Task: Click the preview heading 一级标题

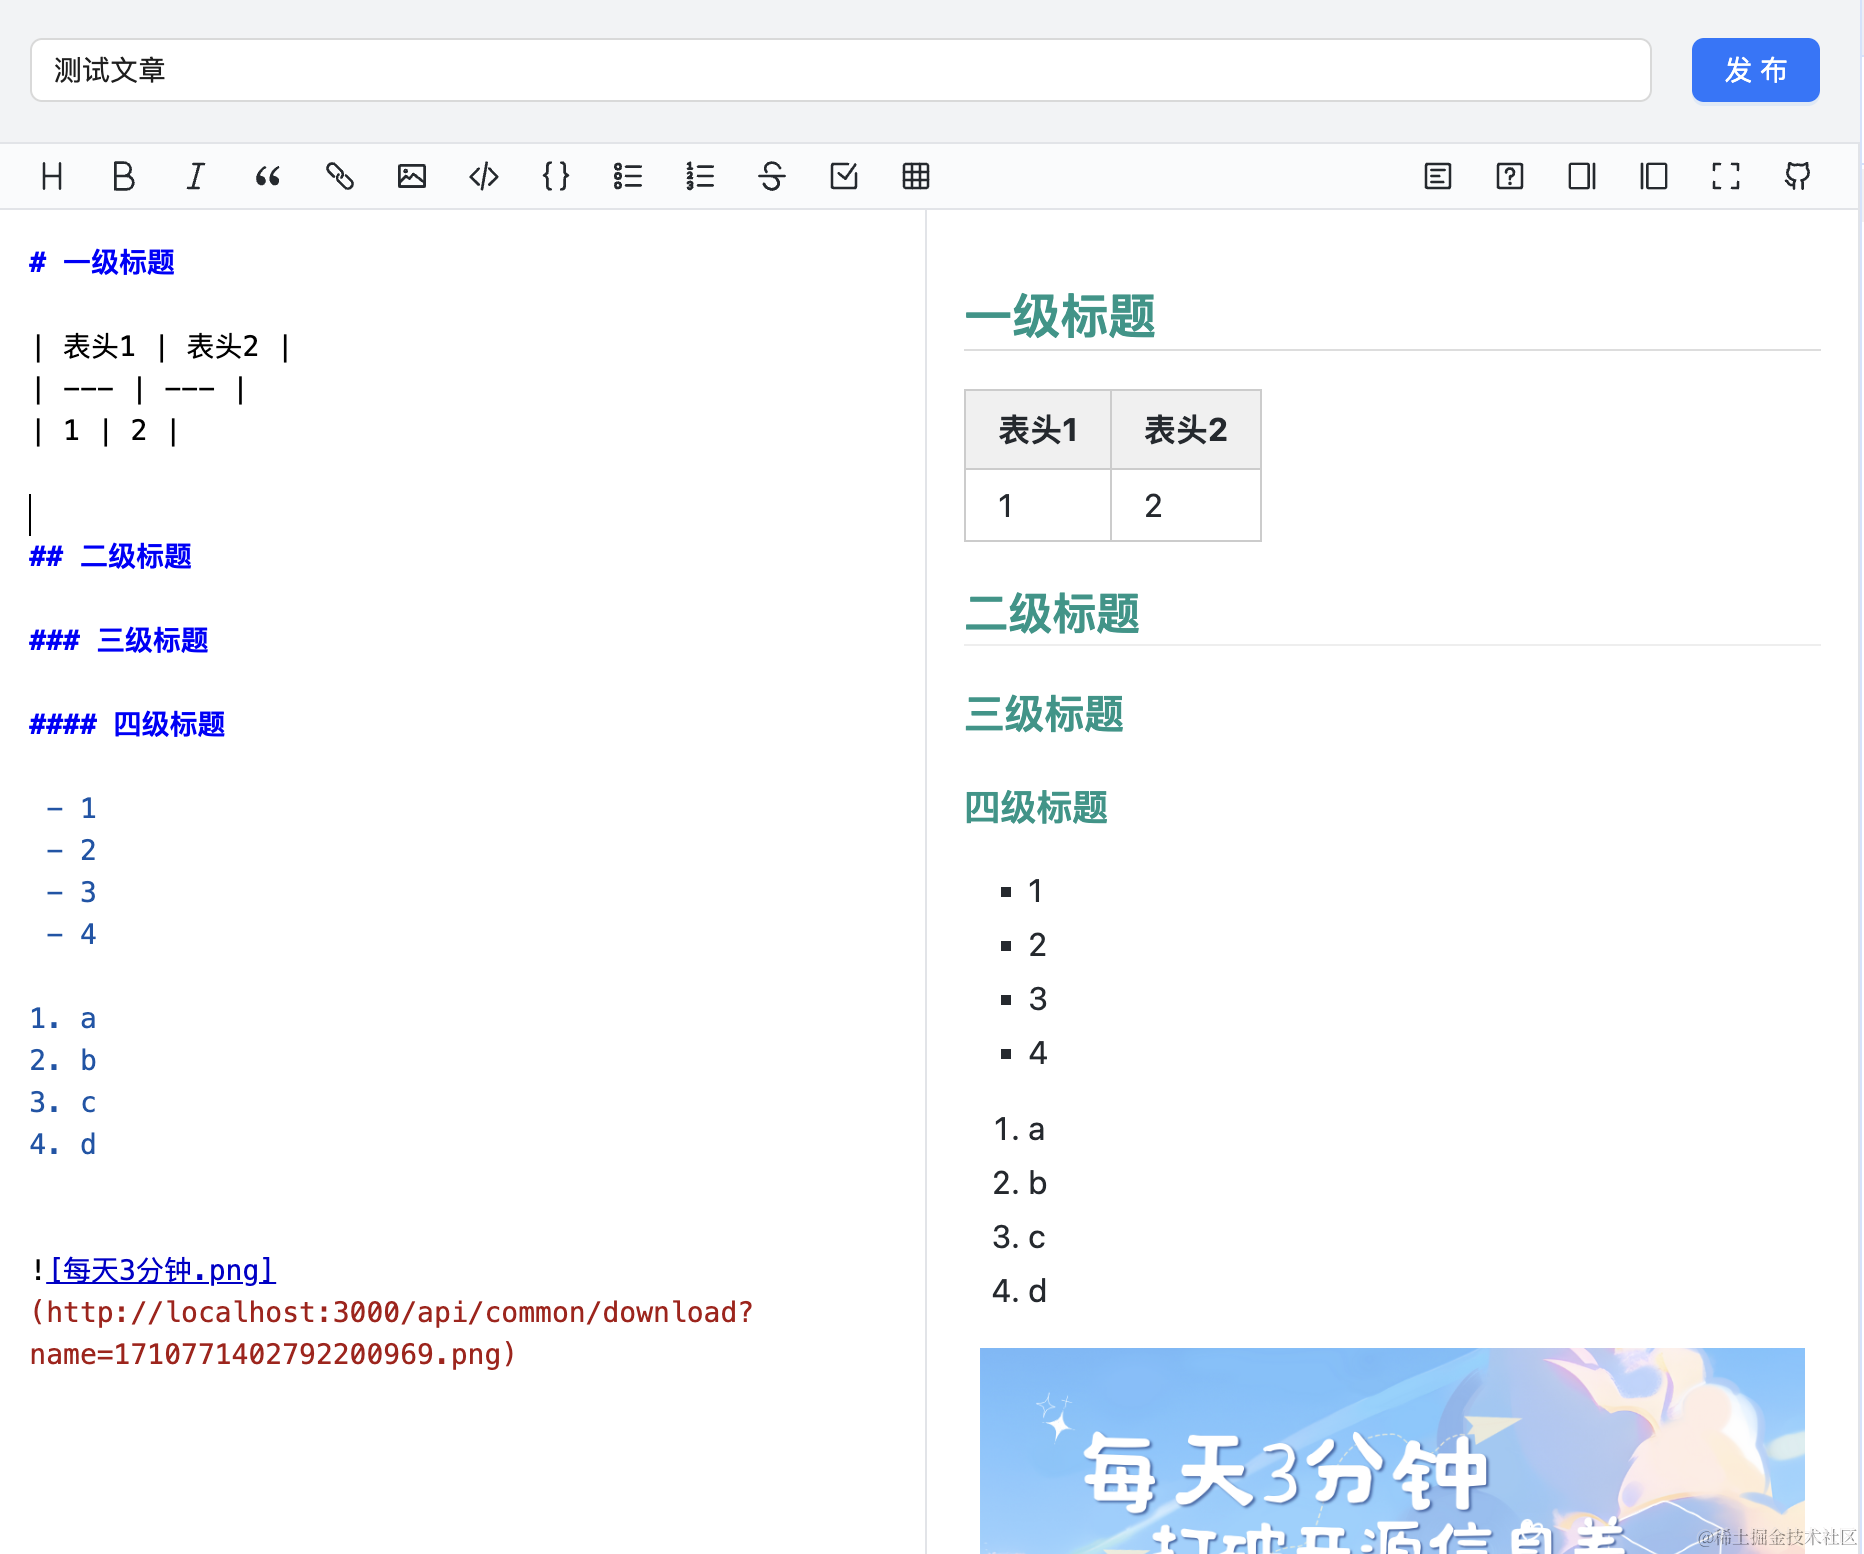Action: pyautogui.click(x=1060, y=317)
